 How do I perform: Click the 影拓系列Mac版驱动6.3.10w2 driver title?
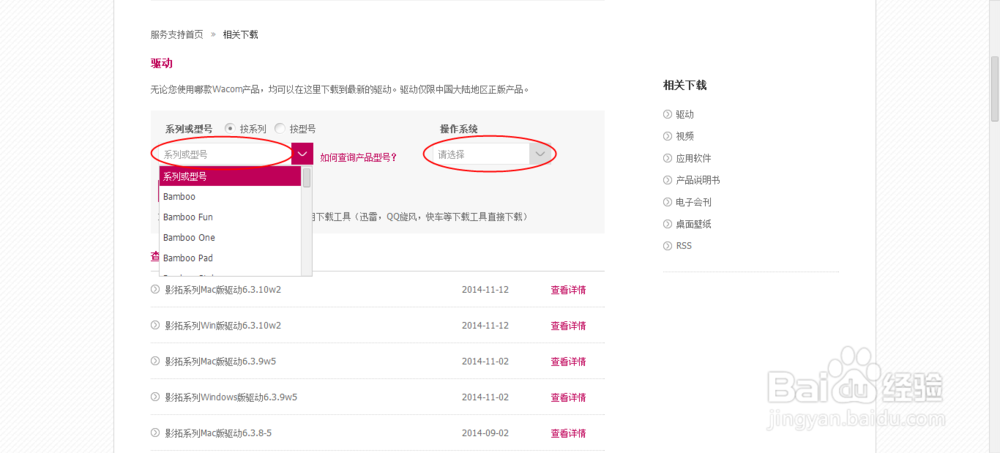(x=223, y=290)
